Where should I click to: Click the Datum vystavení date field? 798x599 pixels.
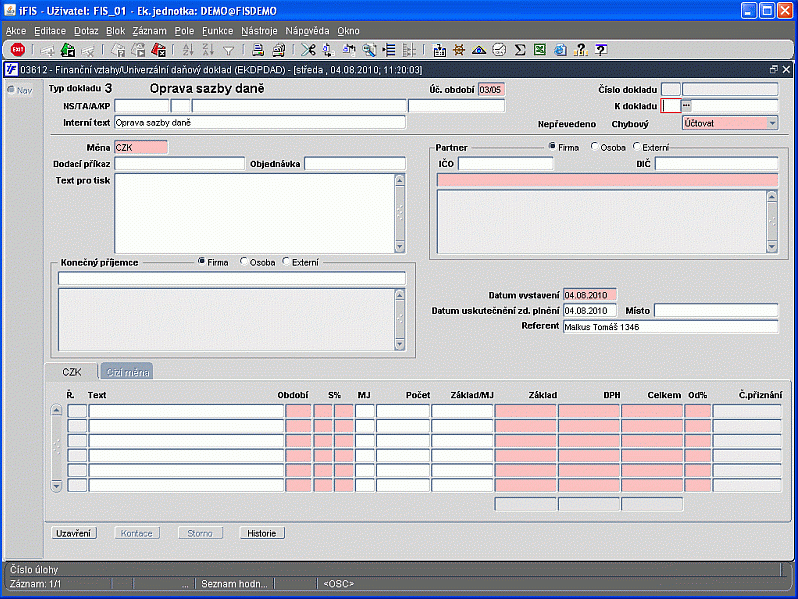pos(590,295)
